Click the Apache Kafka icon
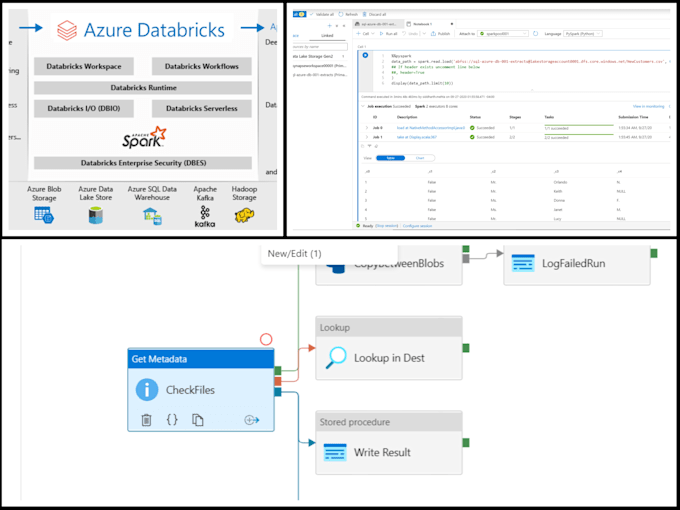 pos(205,216)
